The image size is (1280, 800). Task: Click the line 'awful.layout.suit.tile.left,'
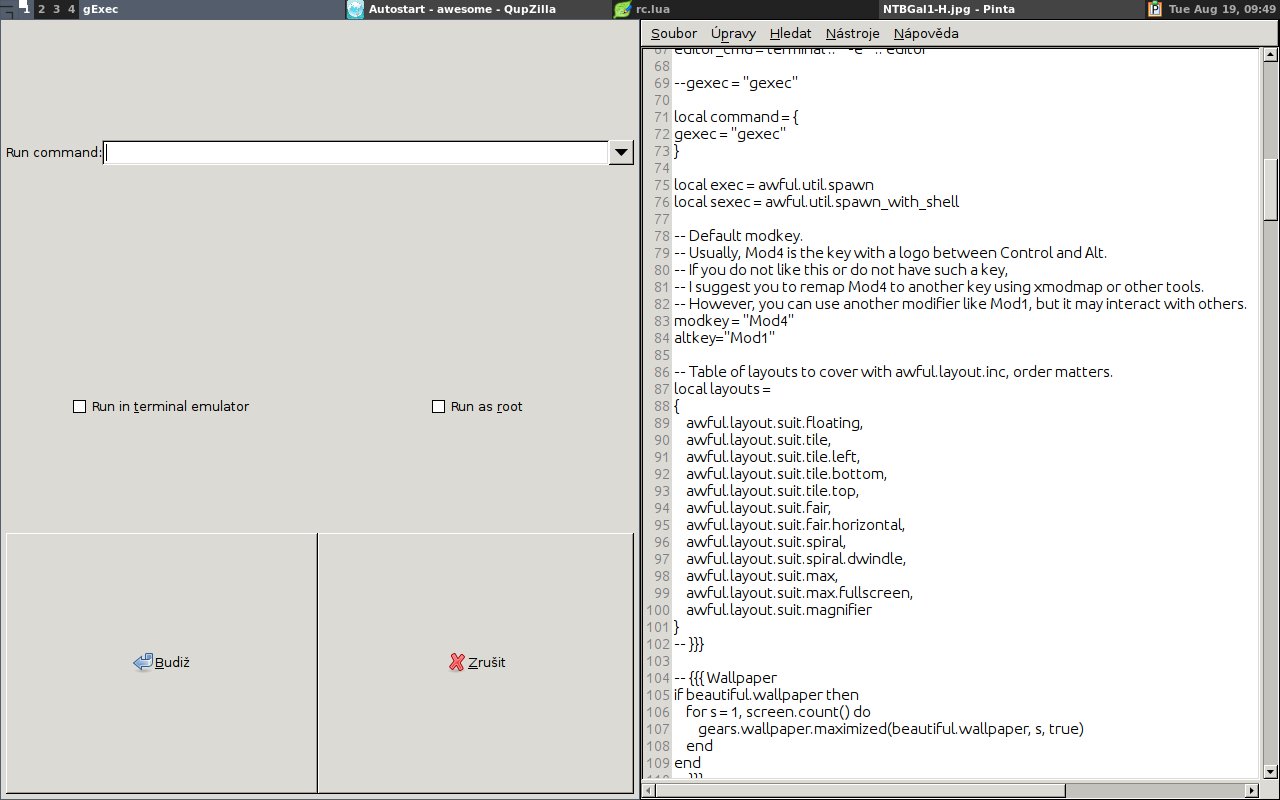[773, 457]
